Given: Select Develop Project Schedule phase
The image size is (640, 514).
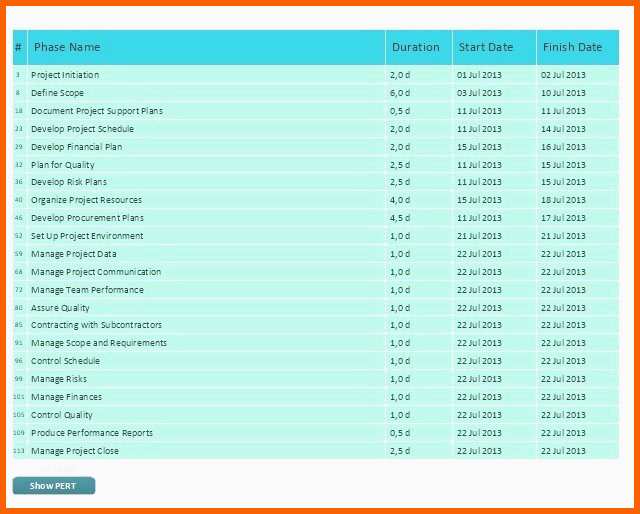Looking at the screenshot, I should click(x=82, y=129).
